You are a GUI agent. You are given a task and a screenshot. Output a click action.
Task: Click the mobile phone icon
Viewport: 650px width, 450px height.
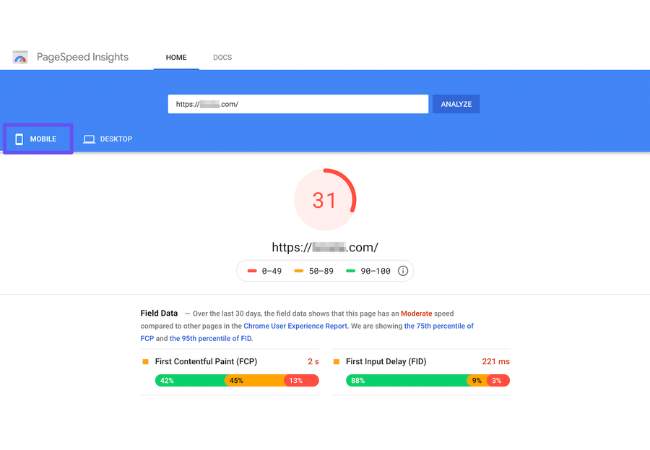click(19, 139)
